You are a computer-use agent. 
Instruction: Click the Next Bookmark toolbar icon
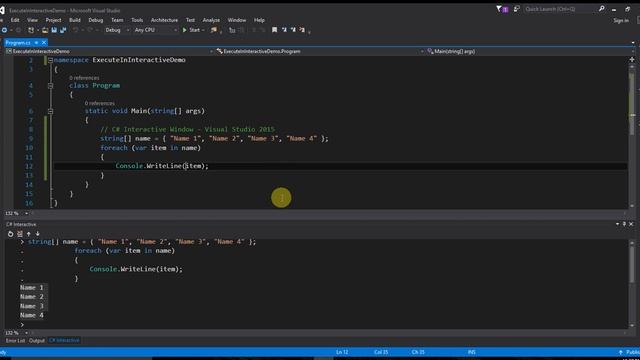[x=293, y=30]
